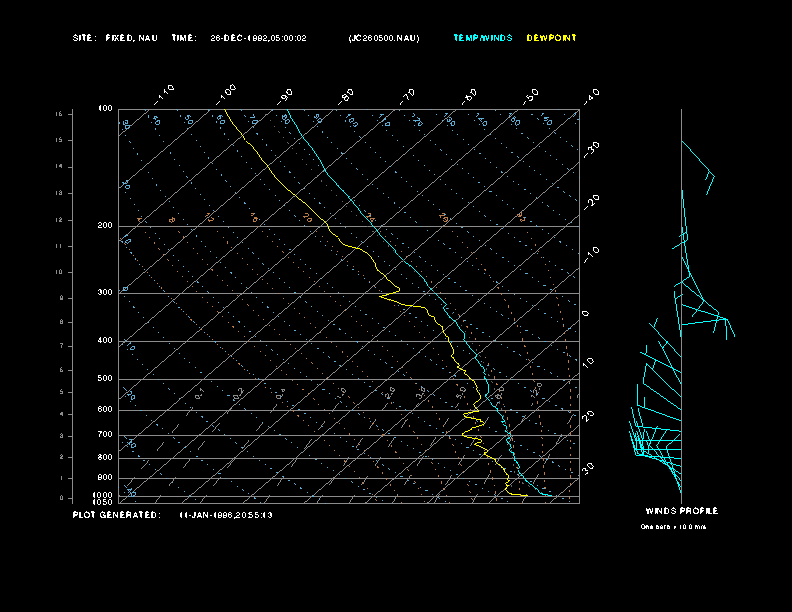Click the yellow DEWPOINT legend label
The image size is (792, 612).
[553, 38]
